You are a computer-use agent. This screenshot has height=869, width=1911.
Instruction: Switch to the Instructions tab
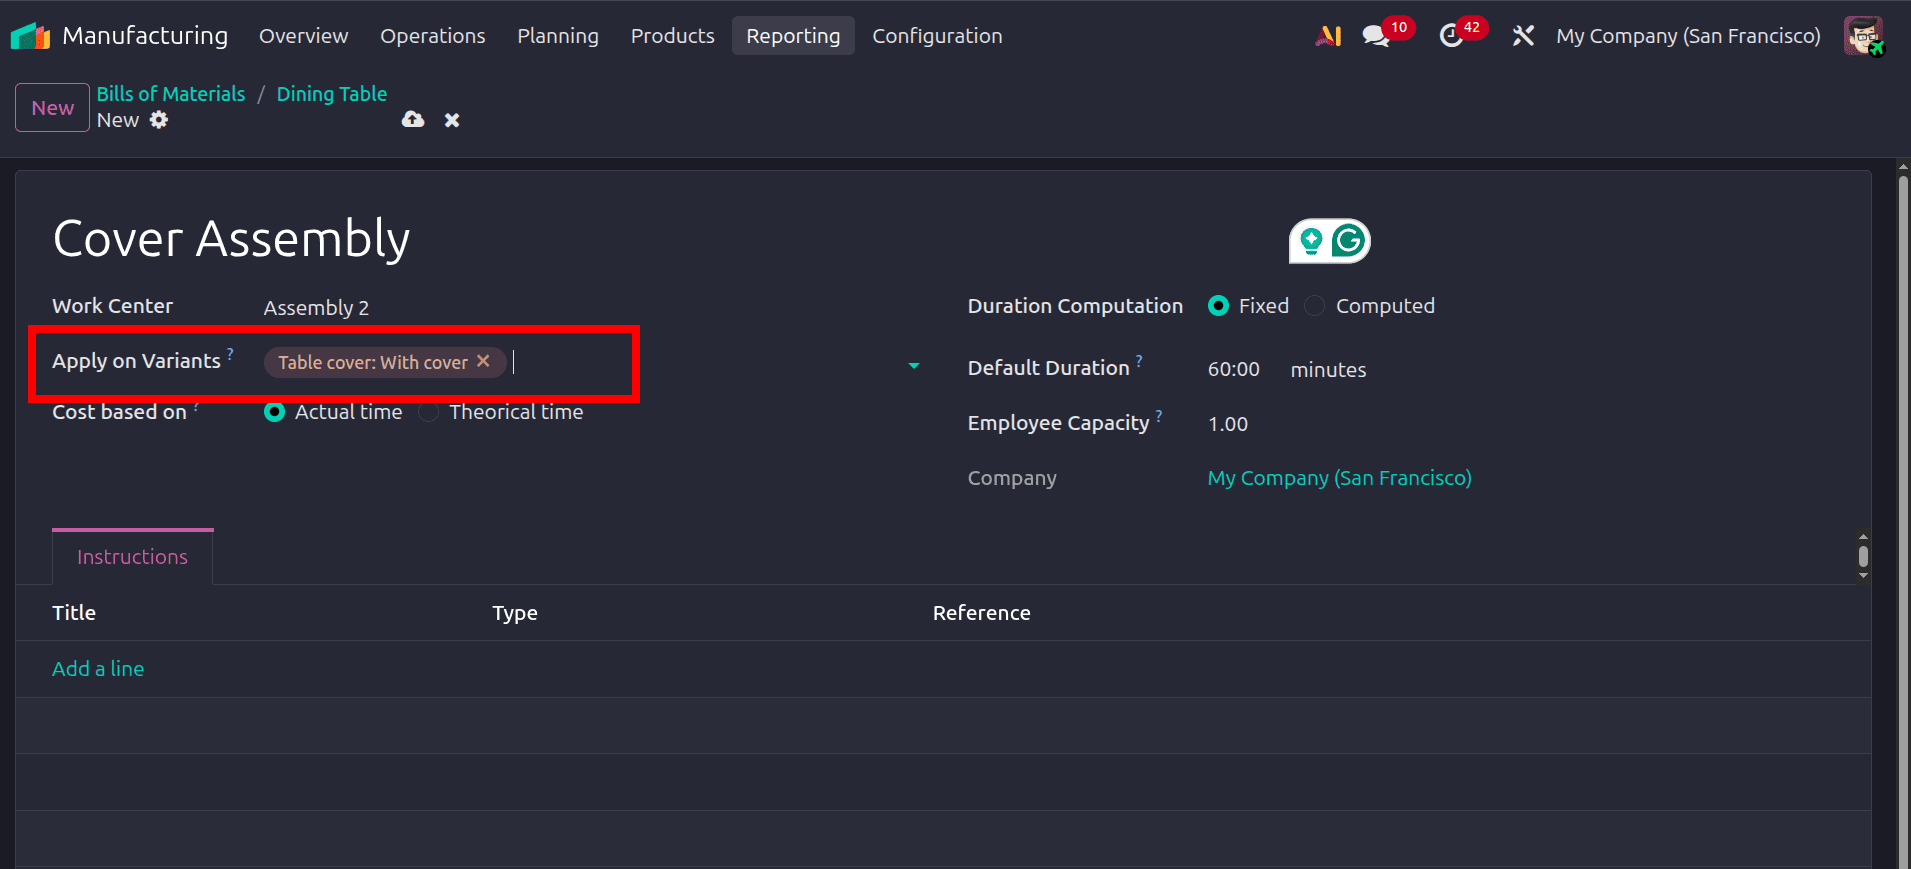pos(132,557)
